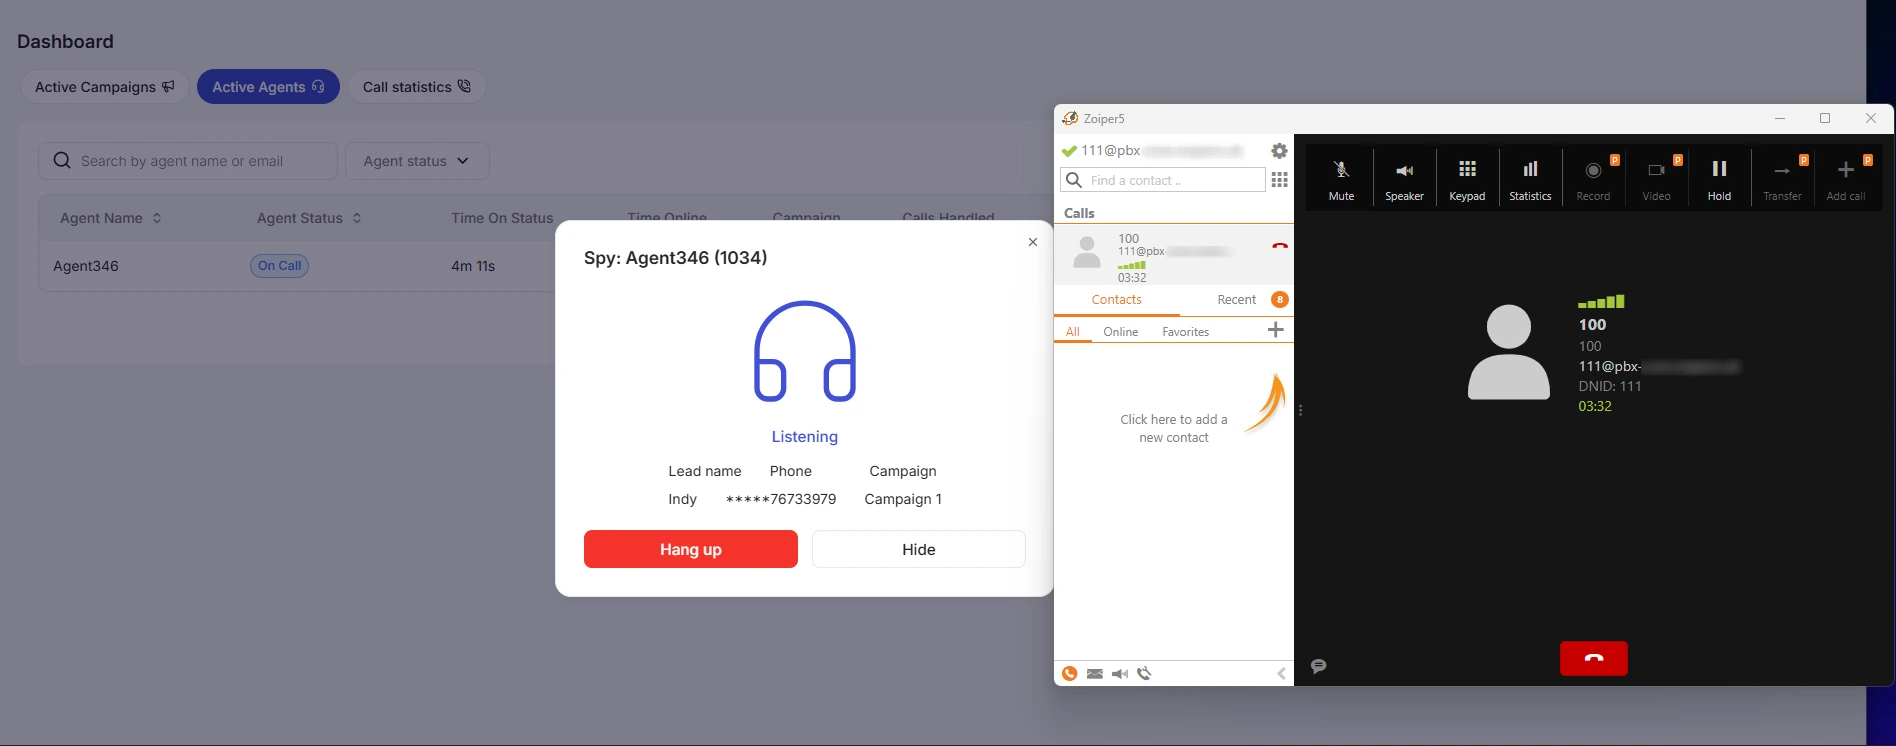Hide the Spy Agent346 dialog
Image resolution: width=1896 pixels, height=746 pixels.
click(x=919, y=549)
